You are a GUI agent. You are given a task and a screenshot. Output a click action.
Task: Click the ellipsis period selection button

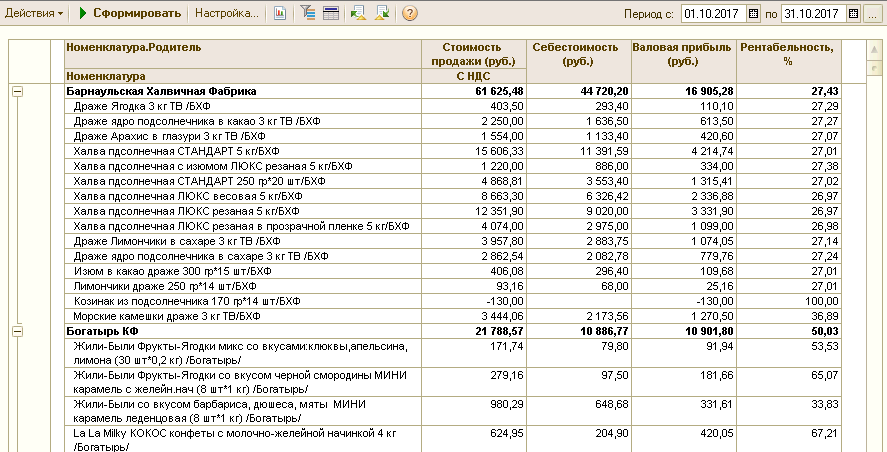(x=873, y=14)
